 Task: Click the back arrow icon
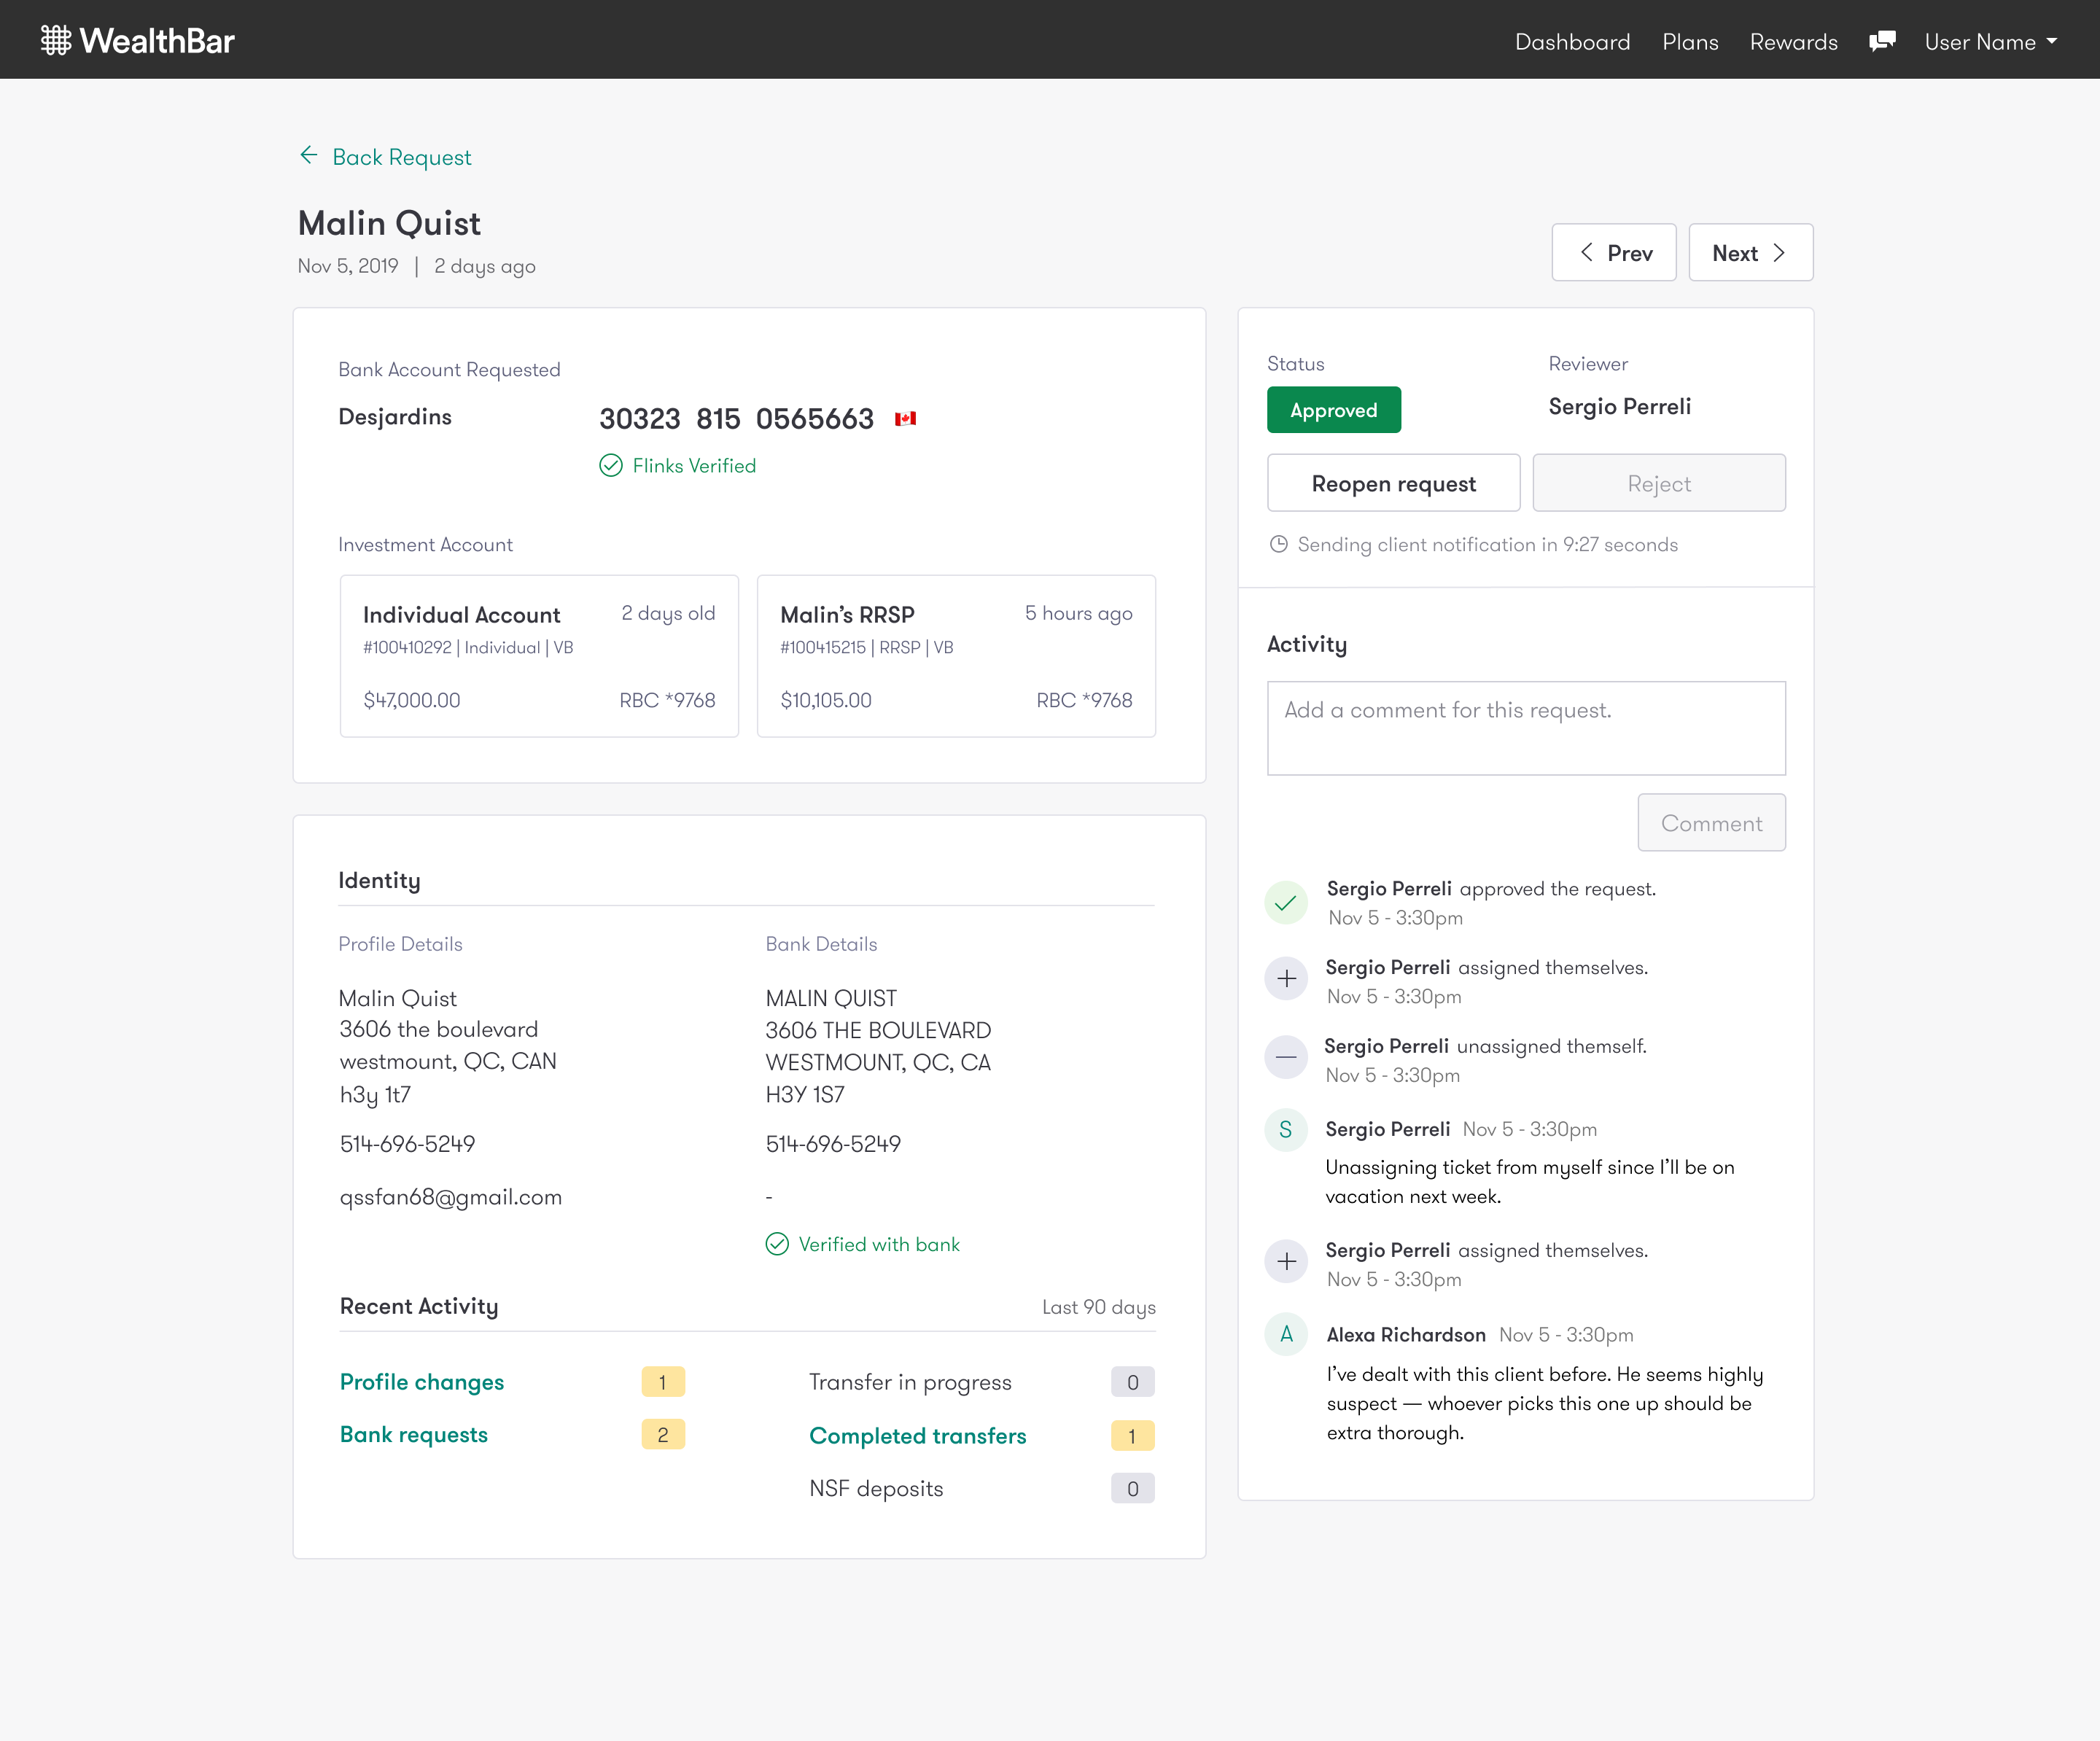(309, 156)
